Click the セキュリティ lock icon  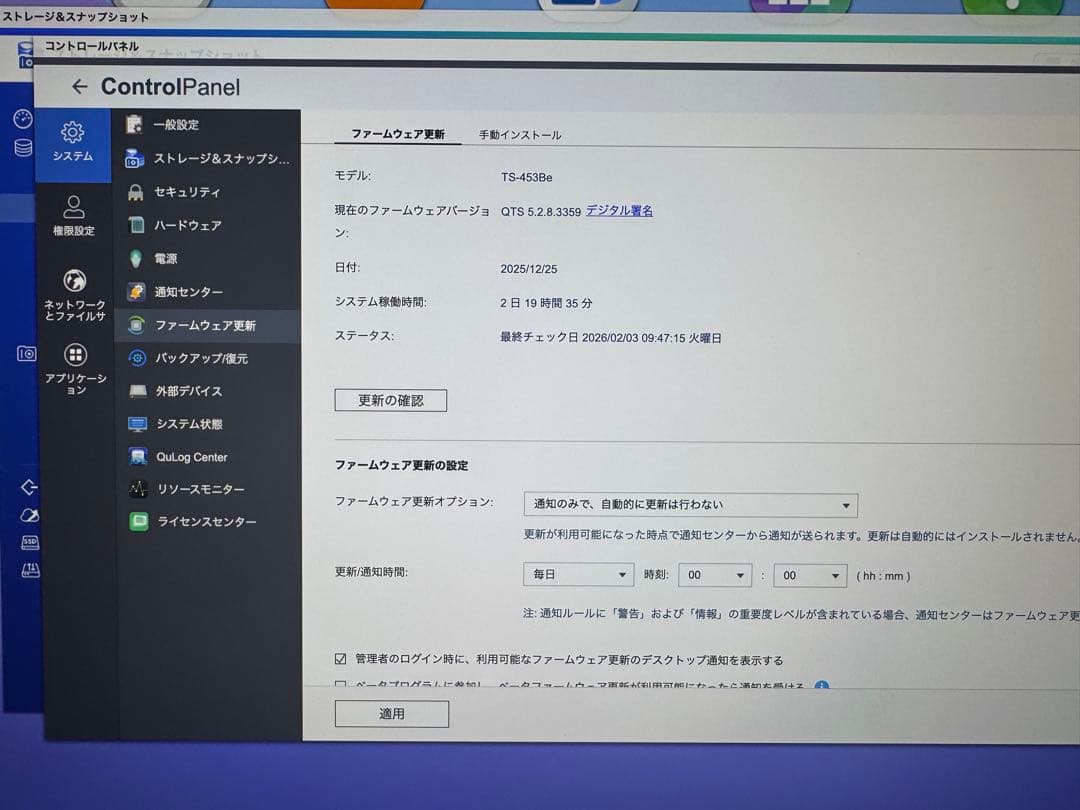pyautogui.click(x=136, y=192)
